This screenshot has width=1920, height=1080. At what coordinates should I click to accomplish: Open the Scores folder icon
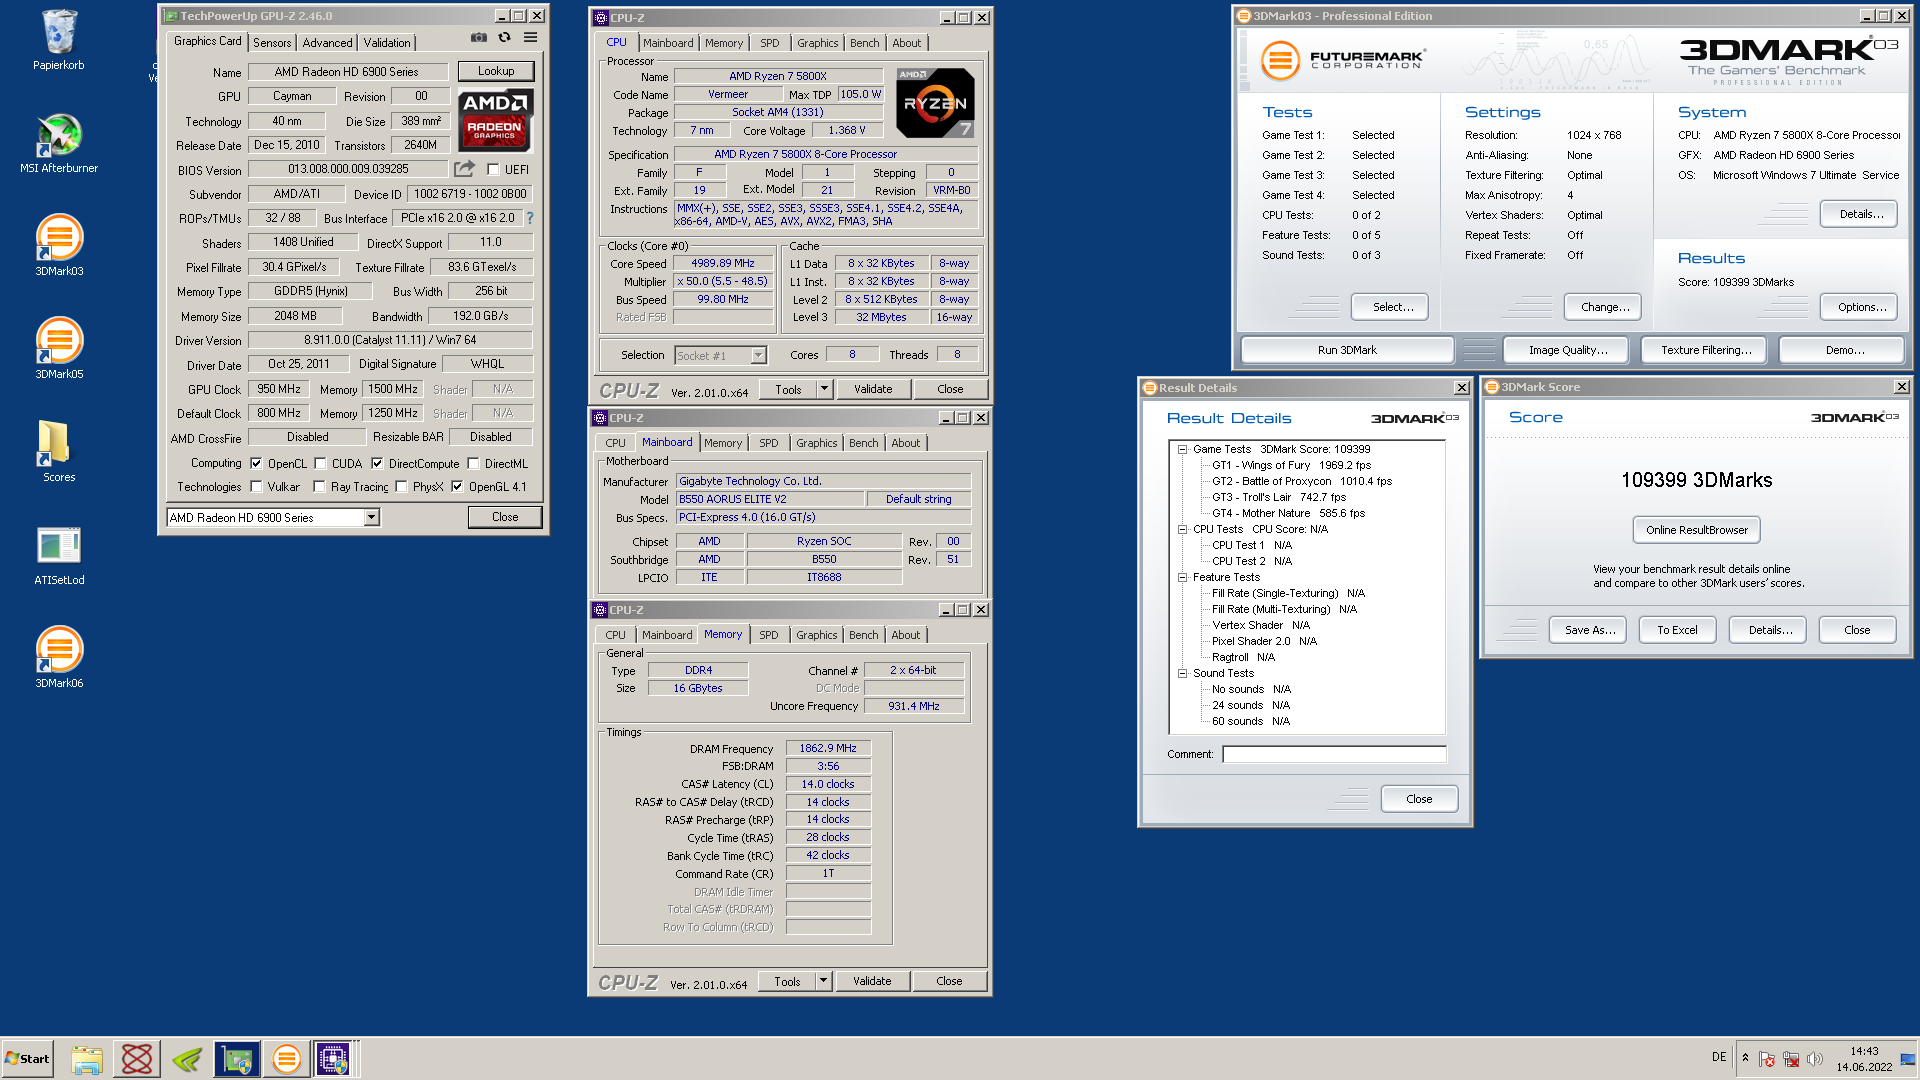[59, 451]
